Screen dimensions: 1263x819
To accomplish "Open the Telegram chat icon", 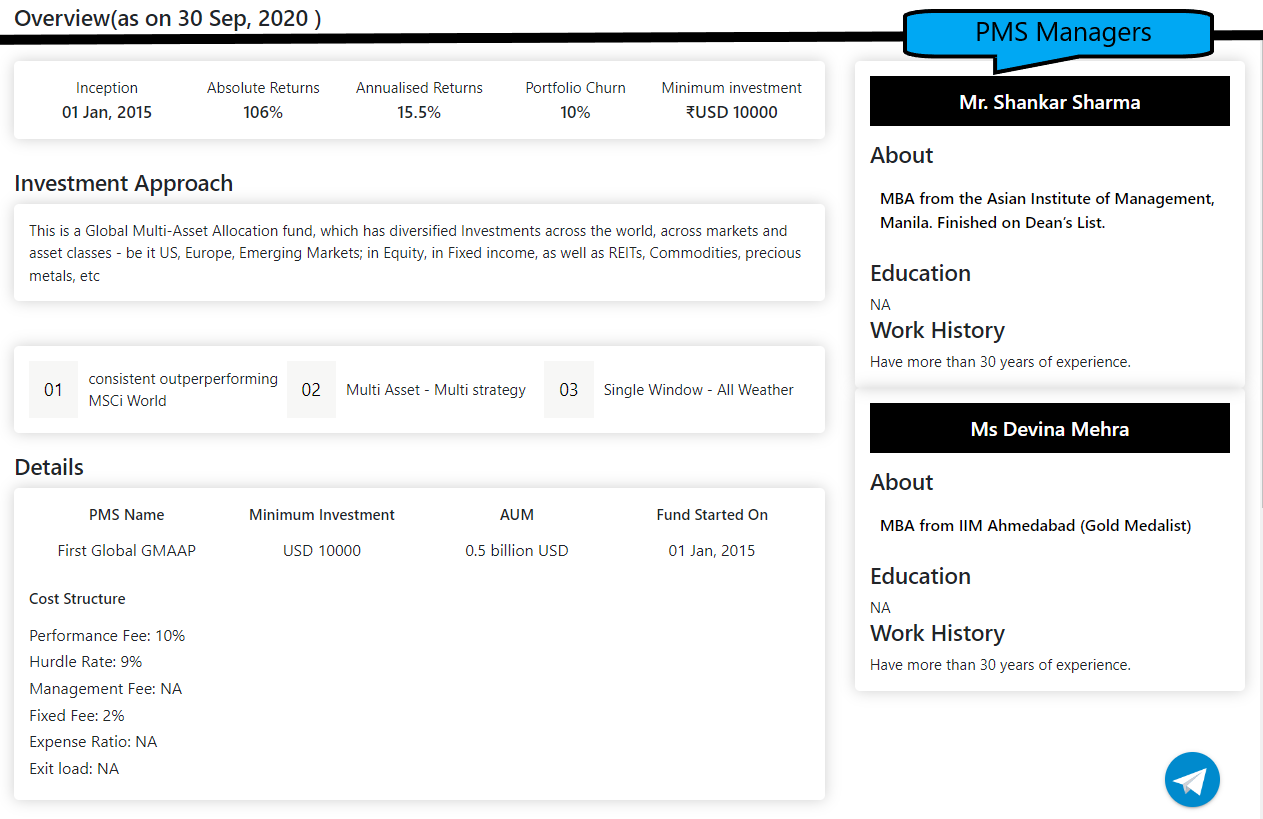I will (1192, 779).
